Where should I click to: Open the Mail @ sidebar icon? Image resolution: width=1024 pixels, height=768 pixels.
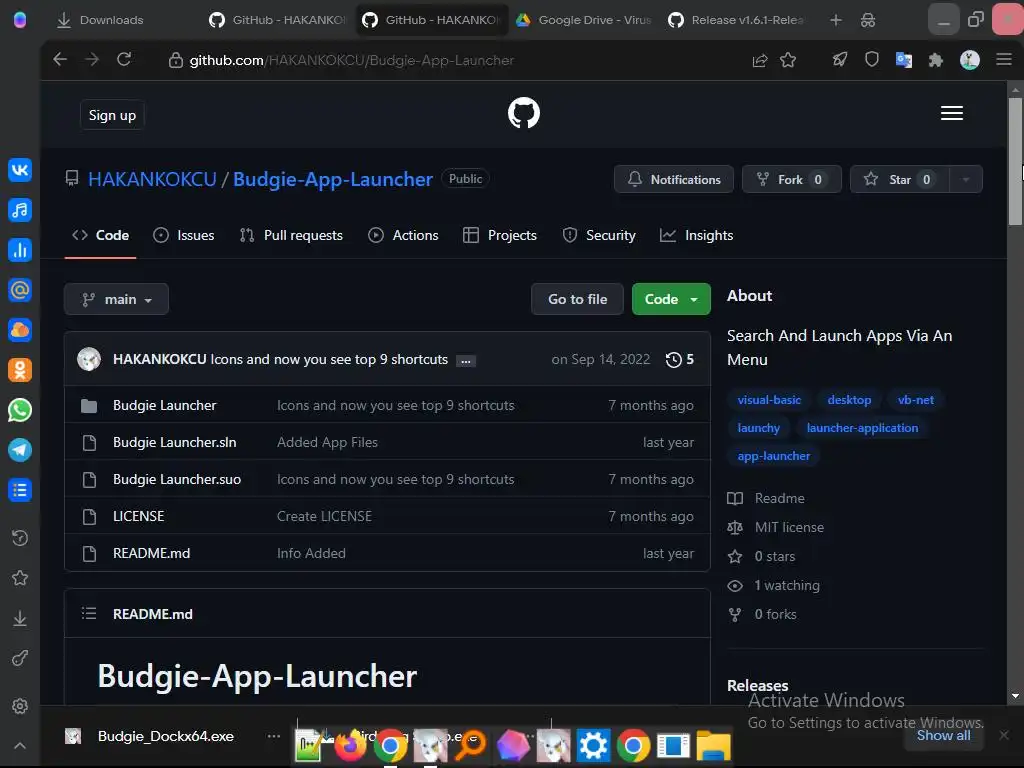pyautogui.click(x=20, y=290)
